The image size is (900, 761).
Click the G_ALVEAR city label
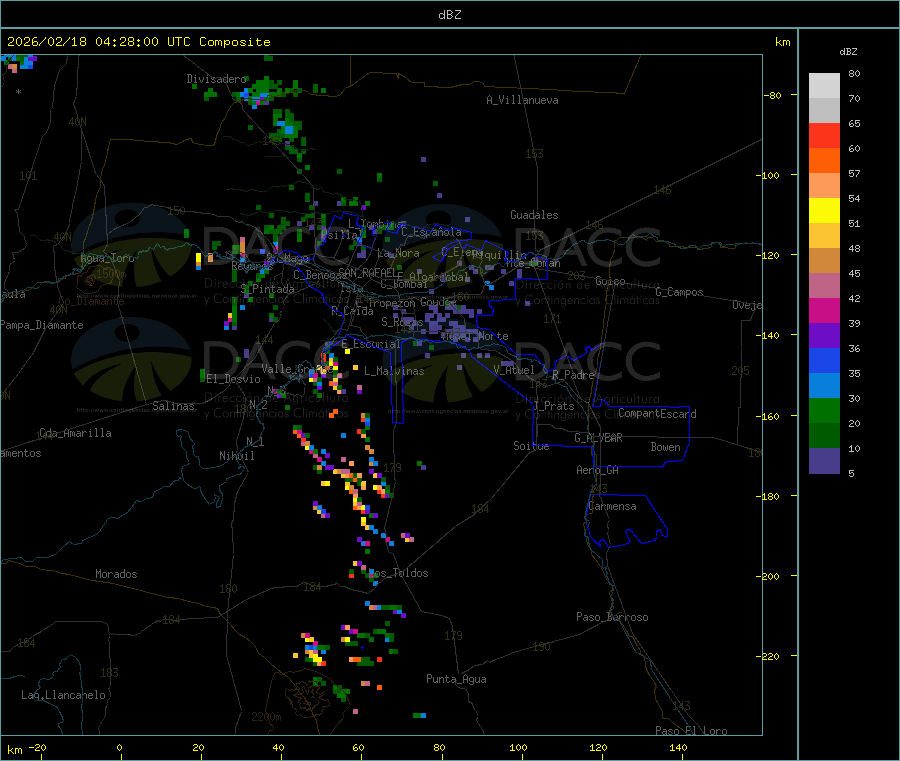click(598, 438)
